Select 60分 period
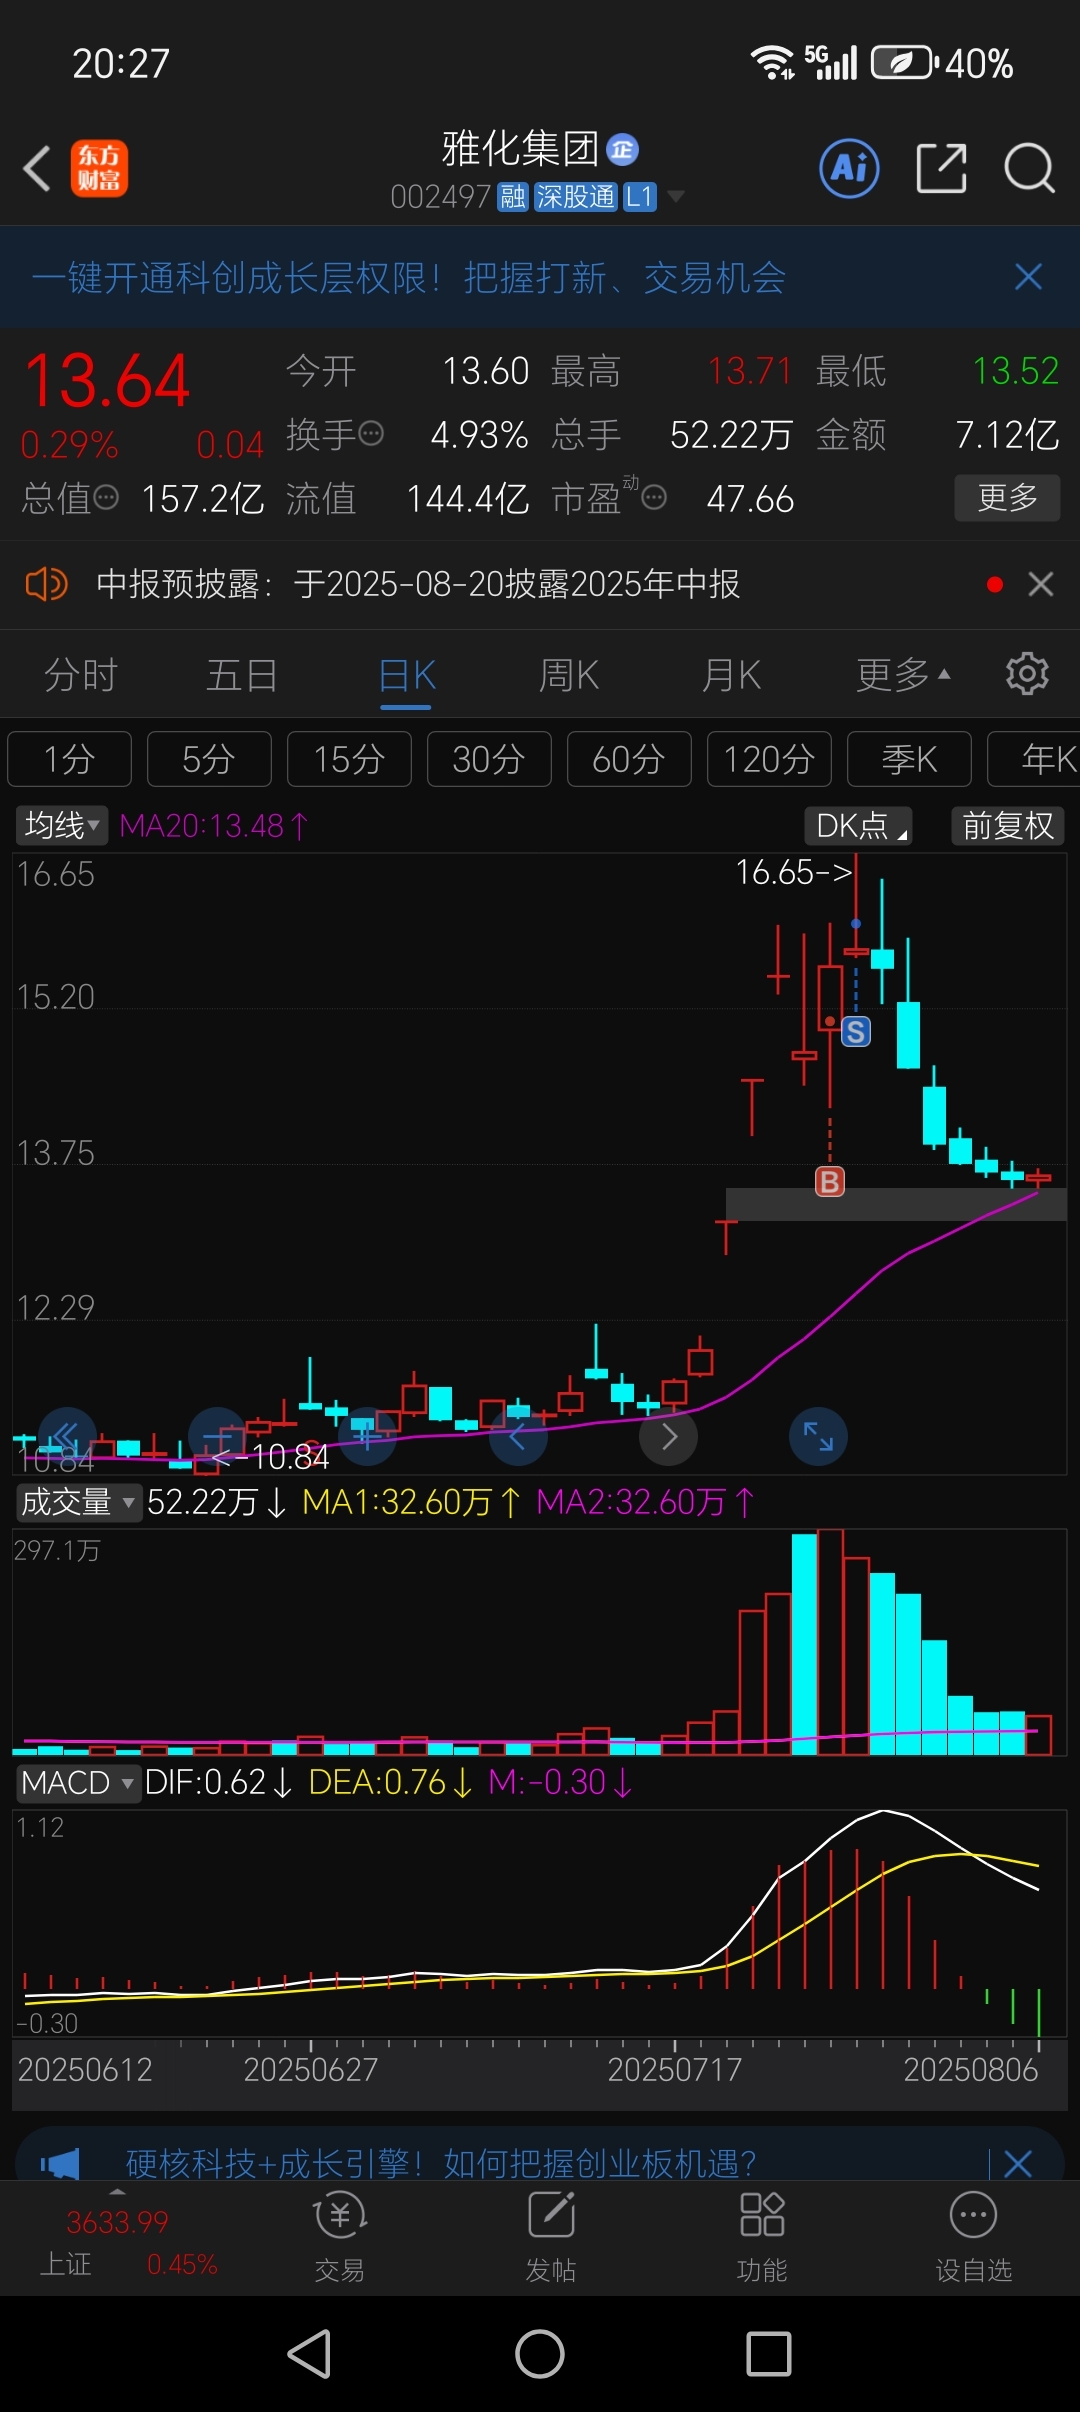The image size is (1080, 2412). click(629, 759)
